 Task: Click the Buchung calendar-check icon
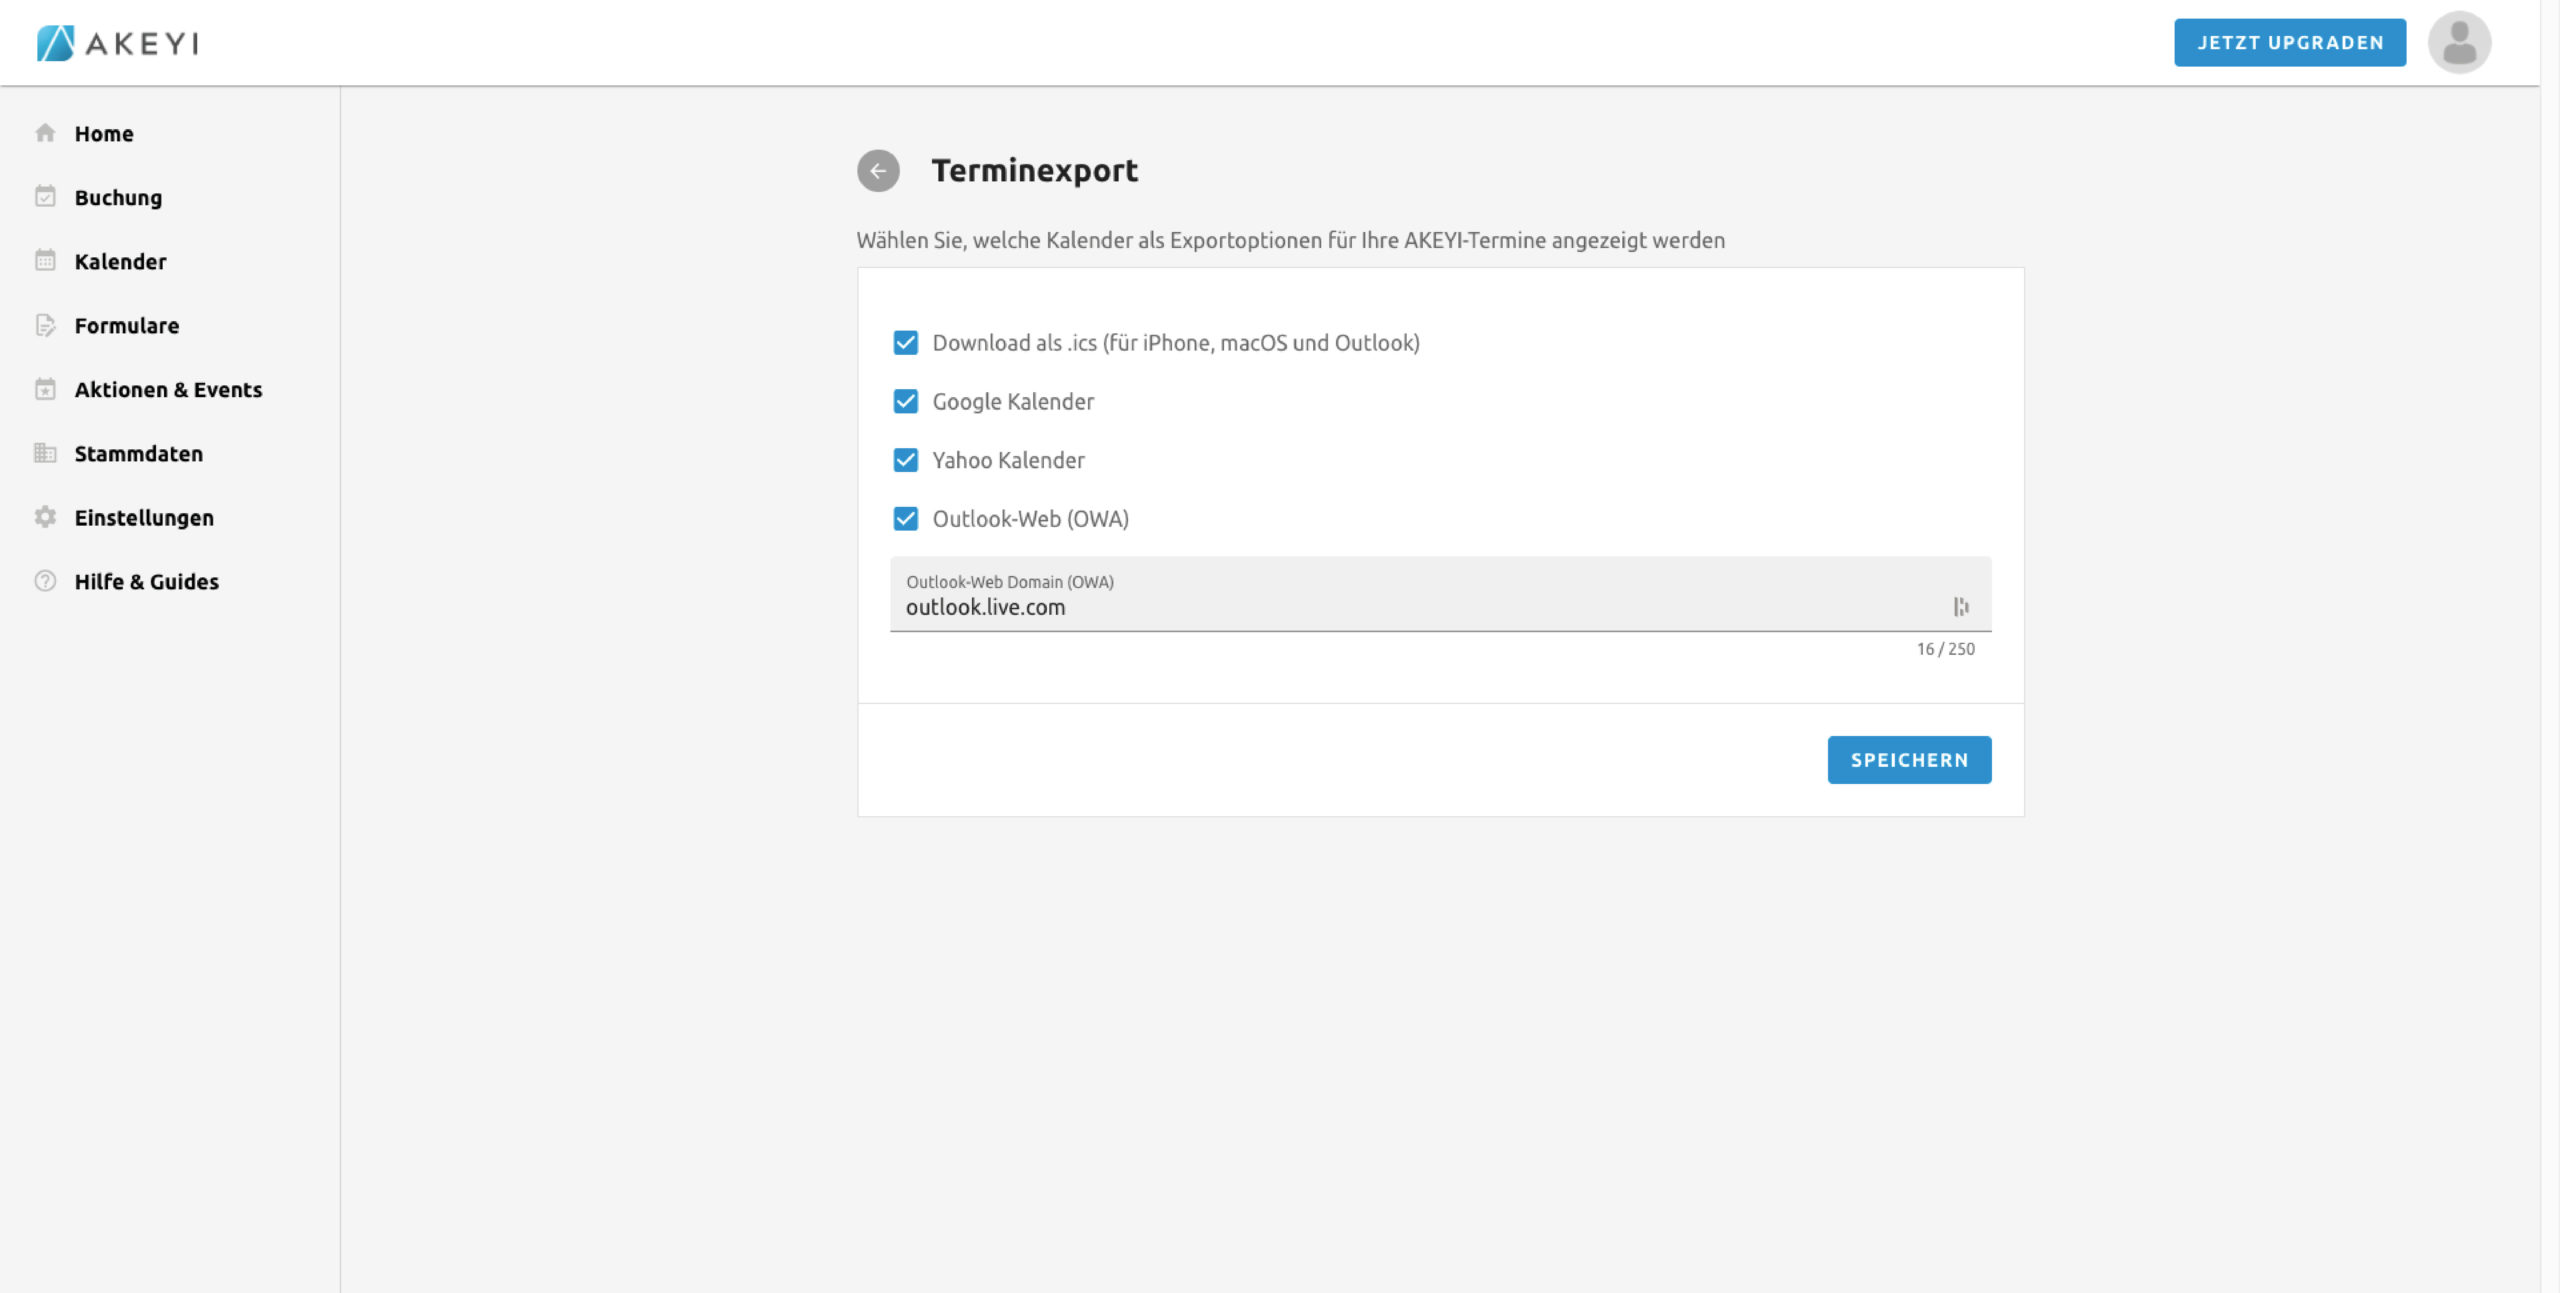click(45, 197)
